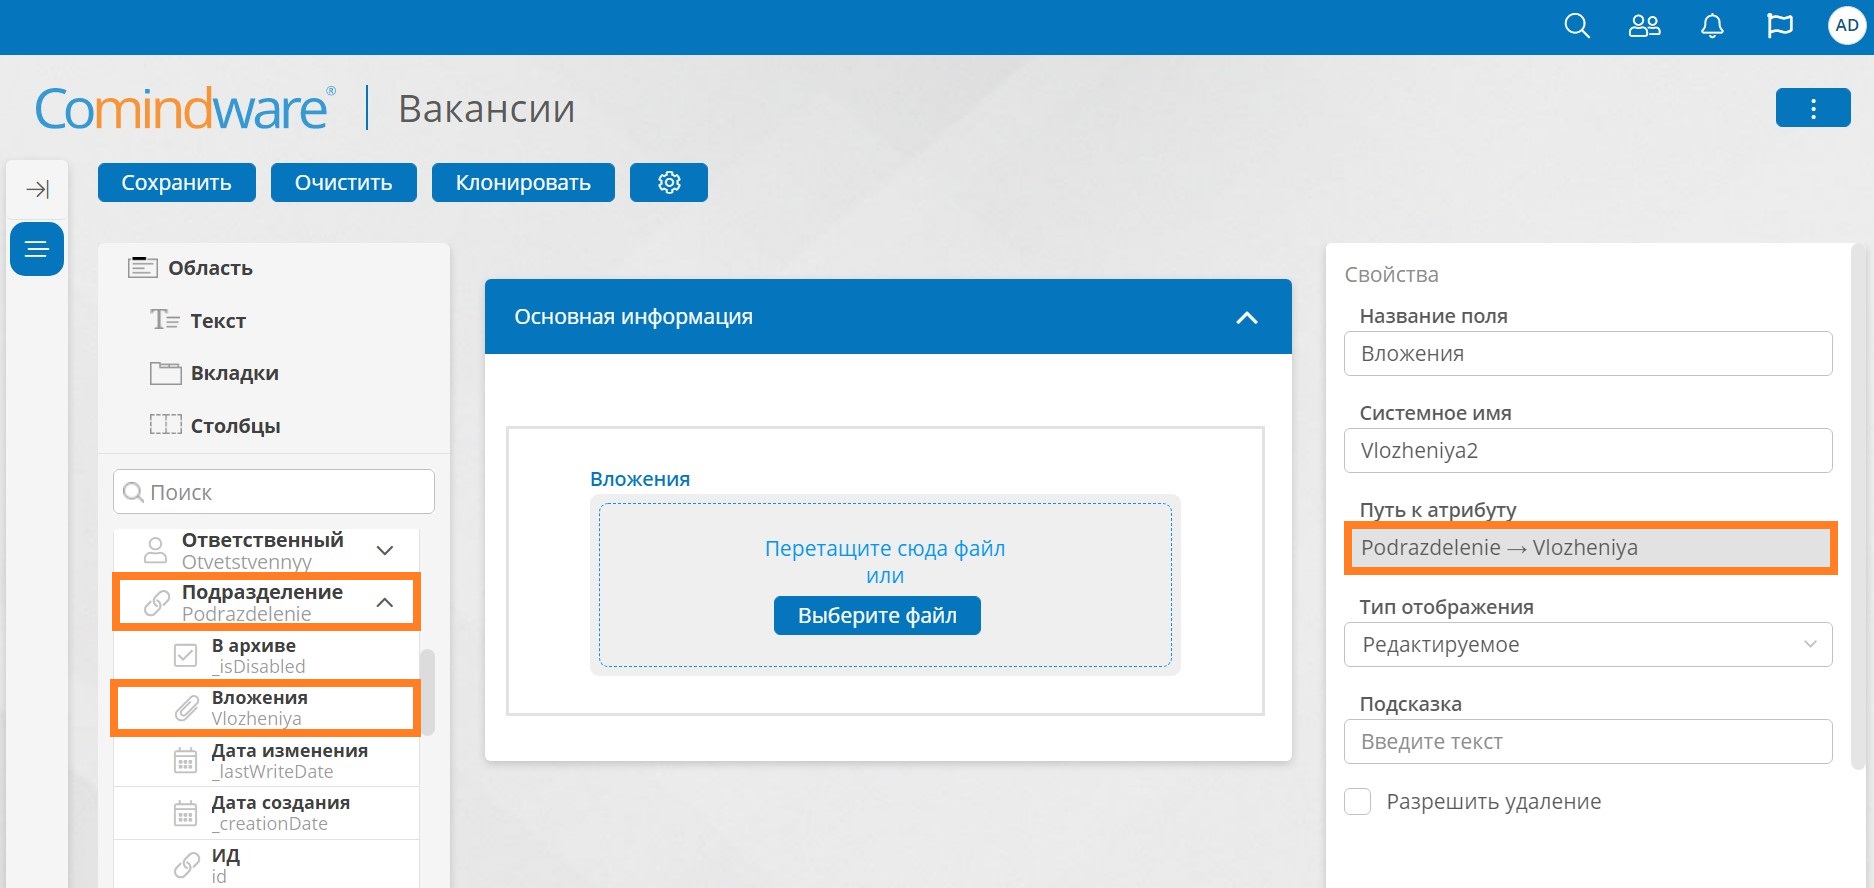1874x888 pixels.
Task: Click the Основная информация header title
Action: click(633, 316)
